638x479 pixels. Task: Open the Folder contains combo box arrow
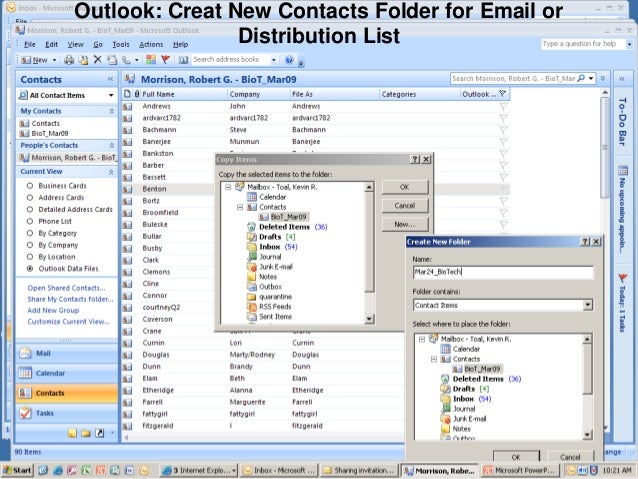pyautogui.click(x=588, y=305)
